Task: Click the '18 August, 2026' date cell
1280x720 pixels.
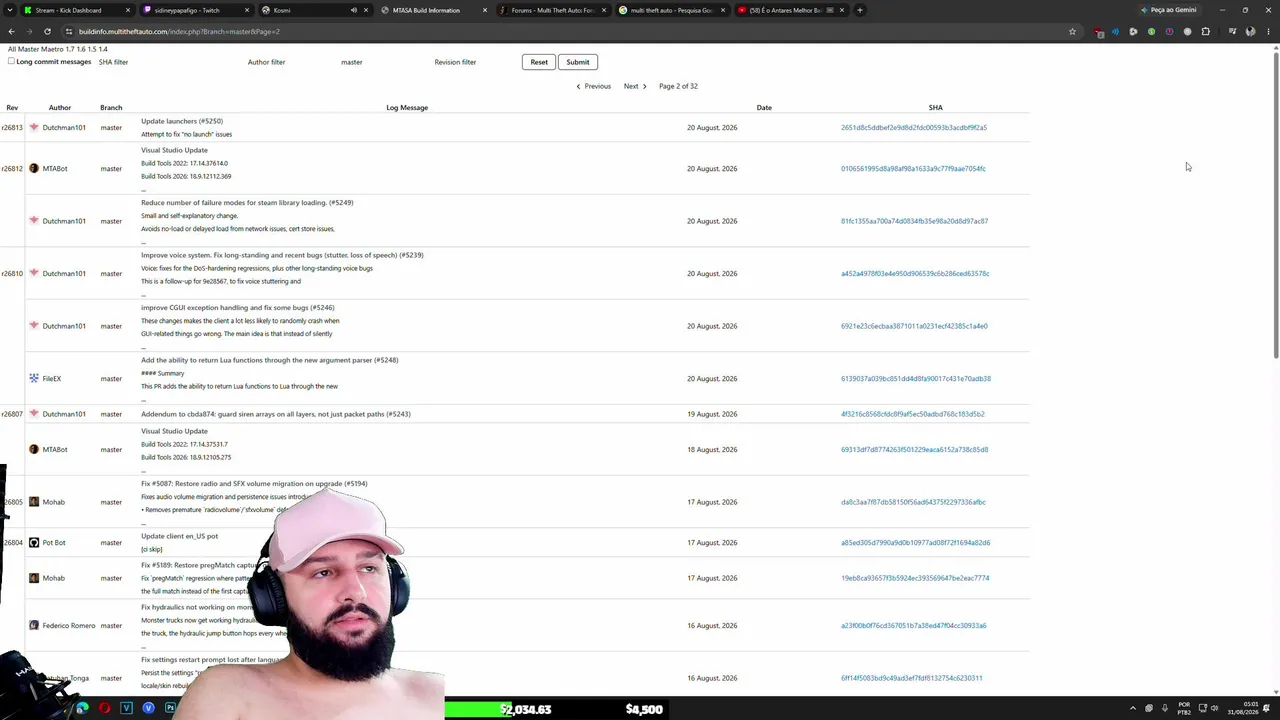Action: [x=712, y=449]
